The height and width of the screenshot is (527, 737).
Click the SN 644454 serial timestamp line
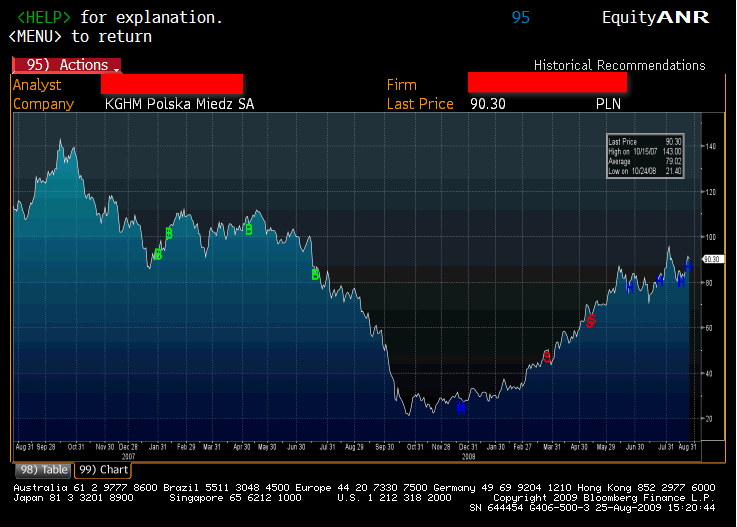[592, 508]
